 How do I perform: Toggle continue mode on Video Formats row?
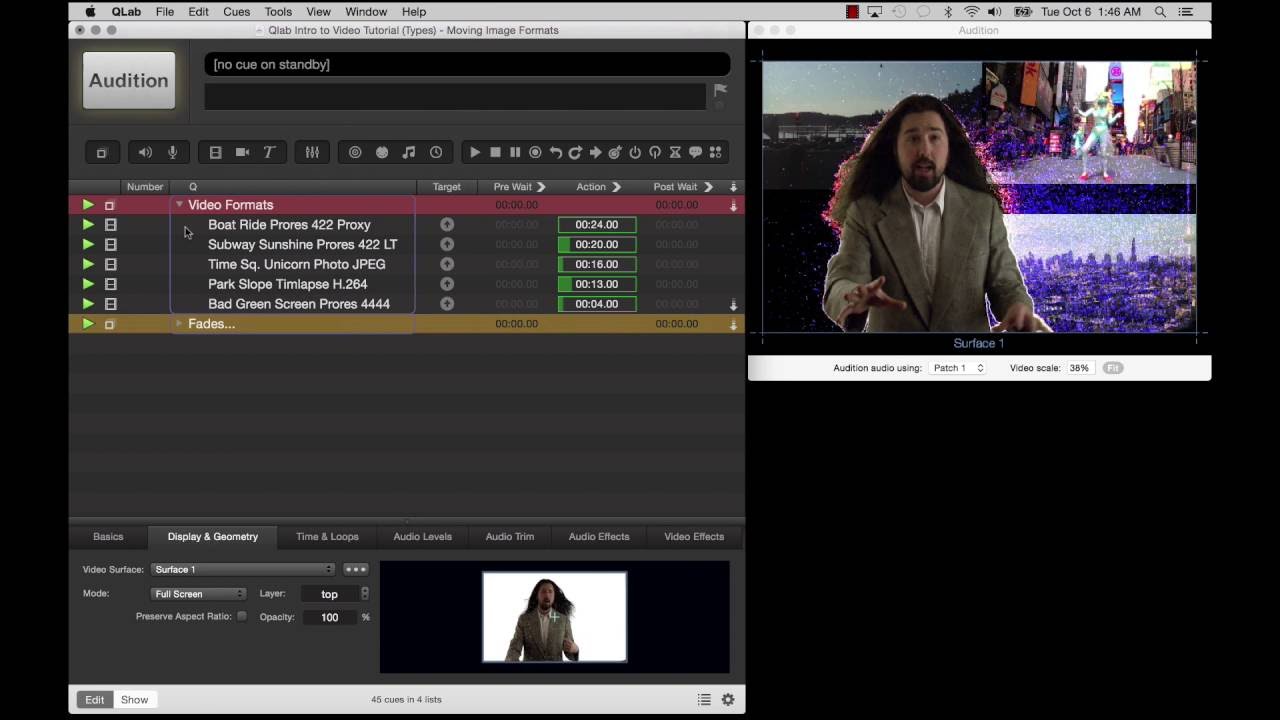733,205
